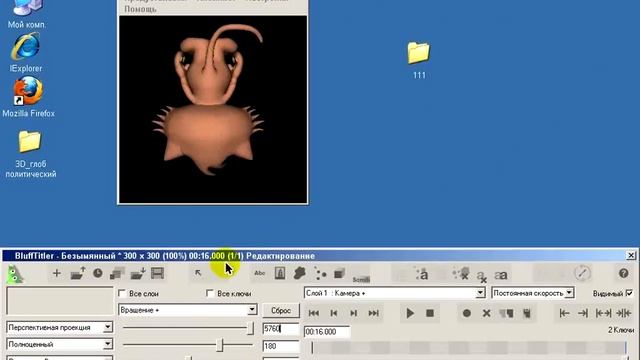
Task: Select the '111' desktop folder
Action: [x=419, y=60]
